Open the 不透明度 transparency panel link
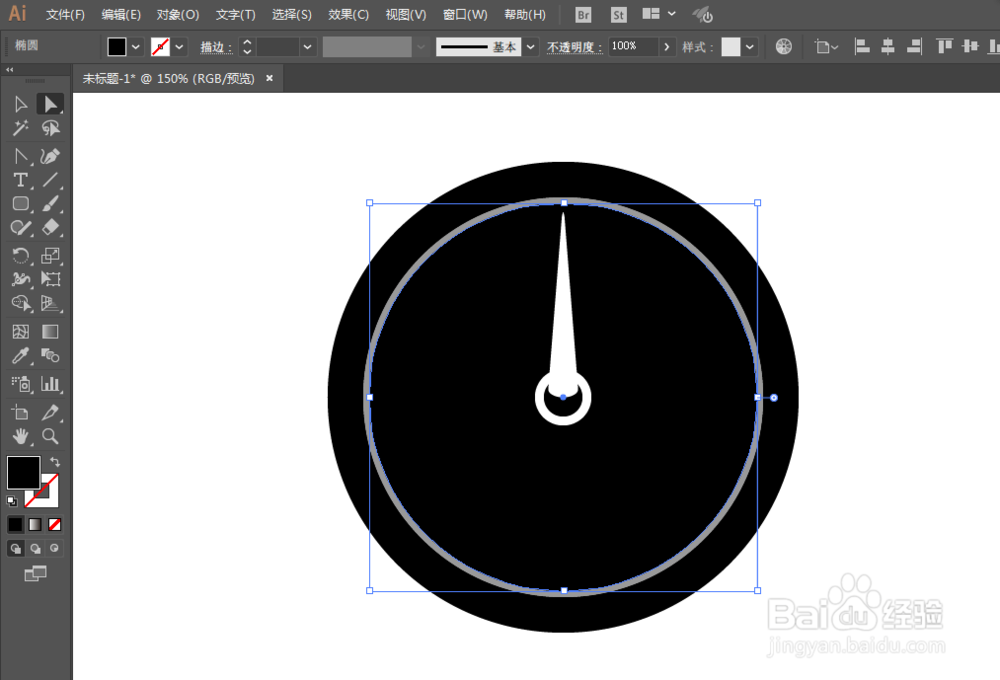The image size is (1000, 680). tap(575, 47)
